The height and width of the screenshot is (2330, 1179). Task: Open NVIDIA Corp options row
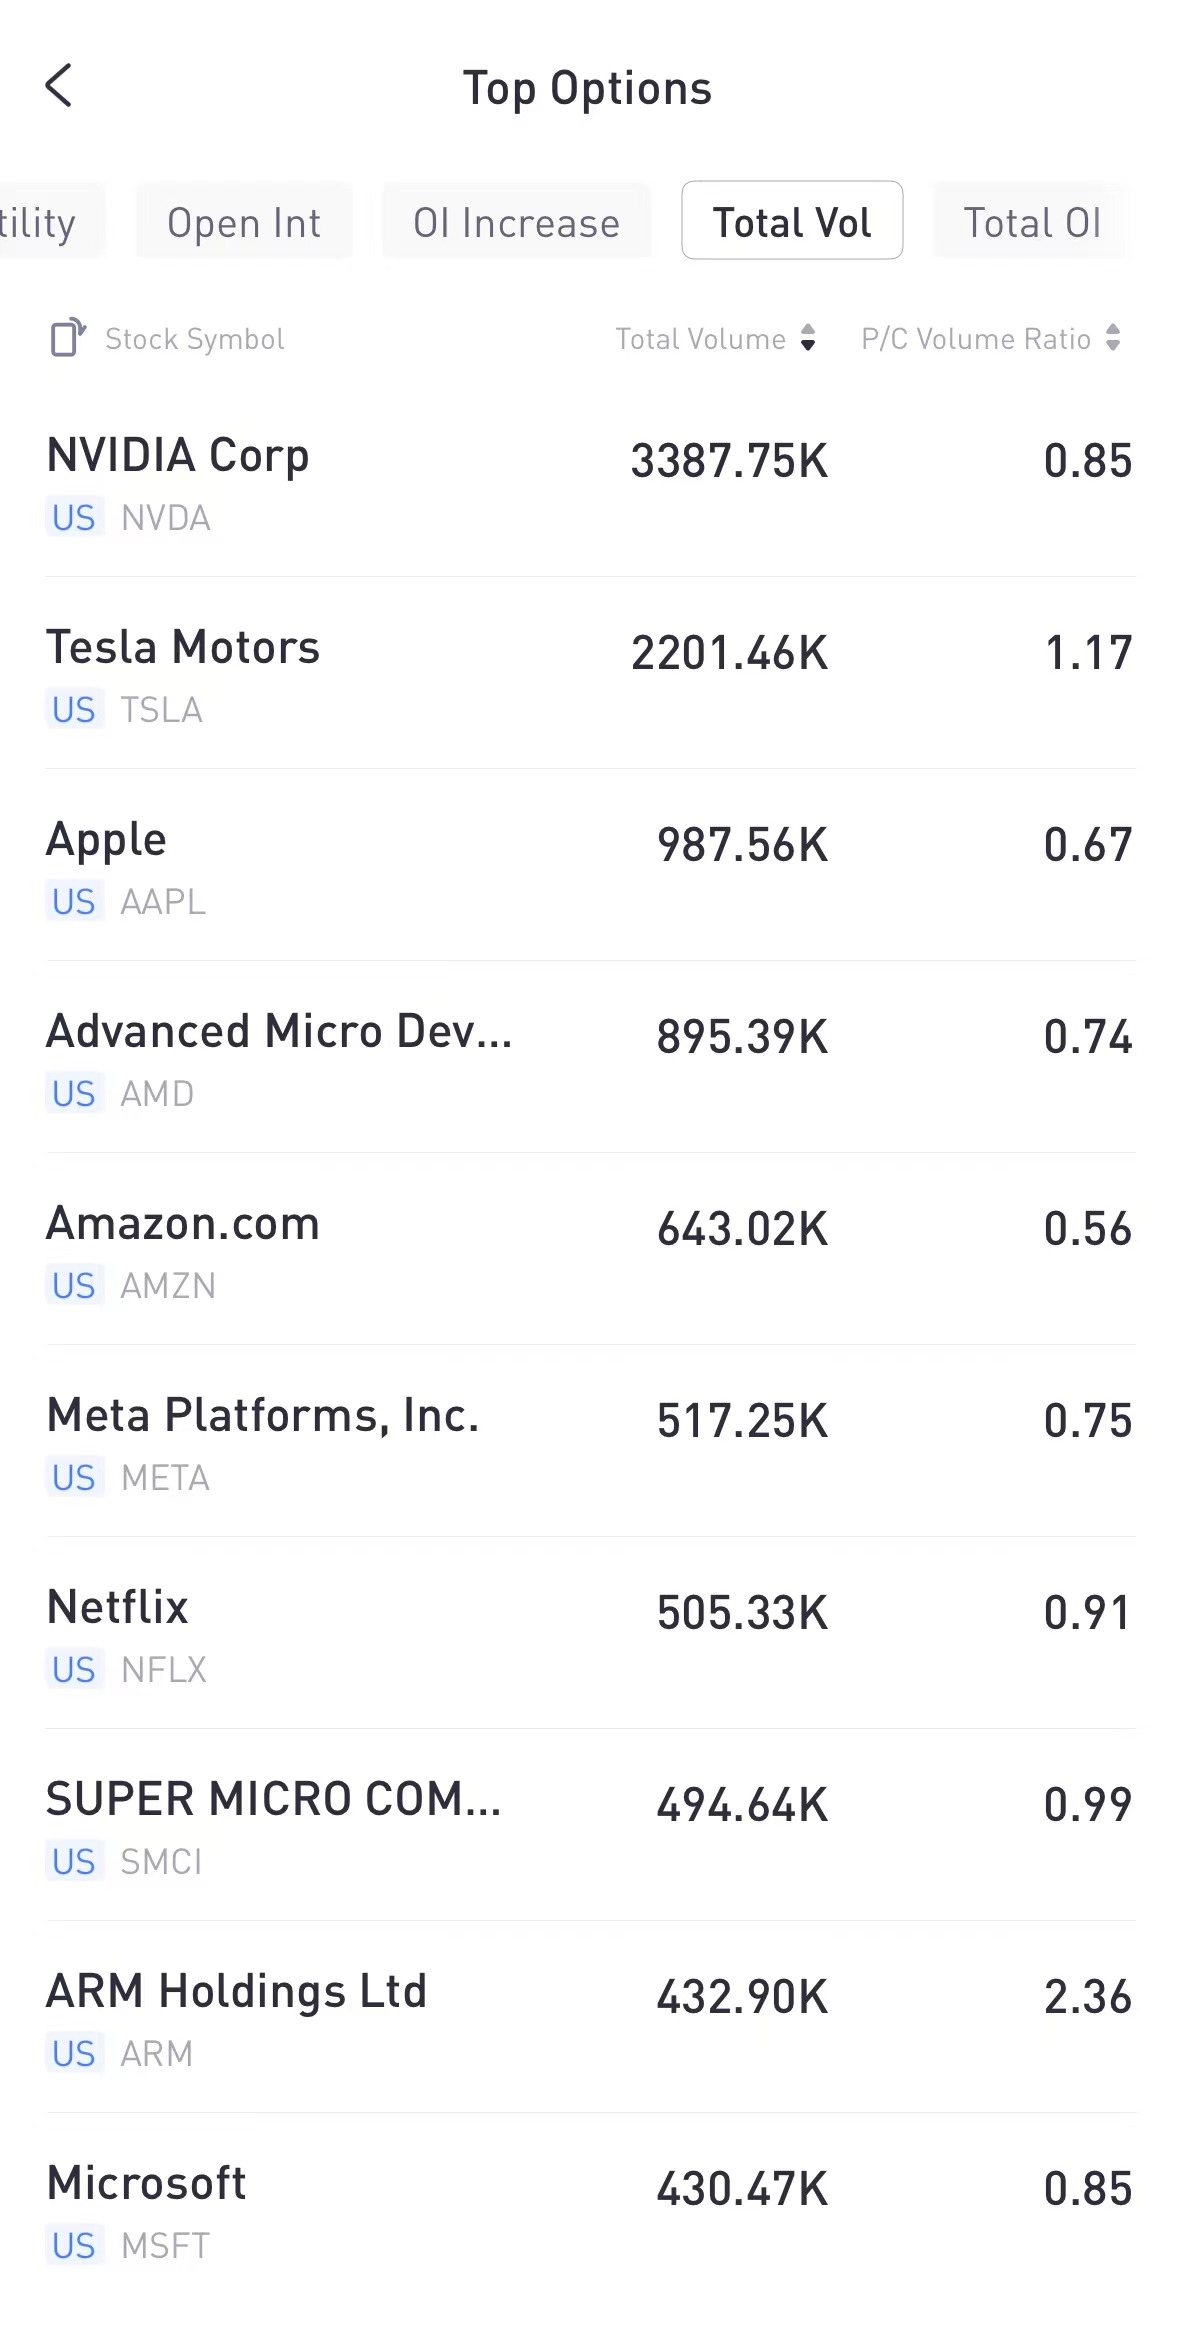pos(590,482)
